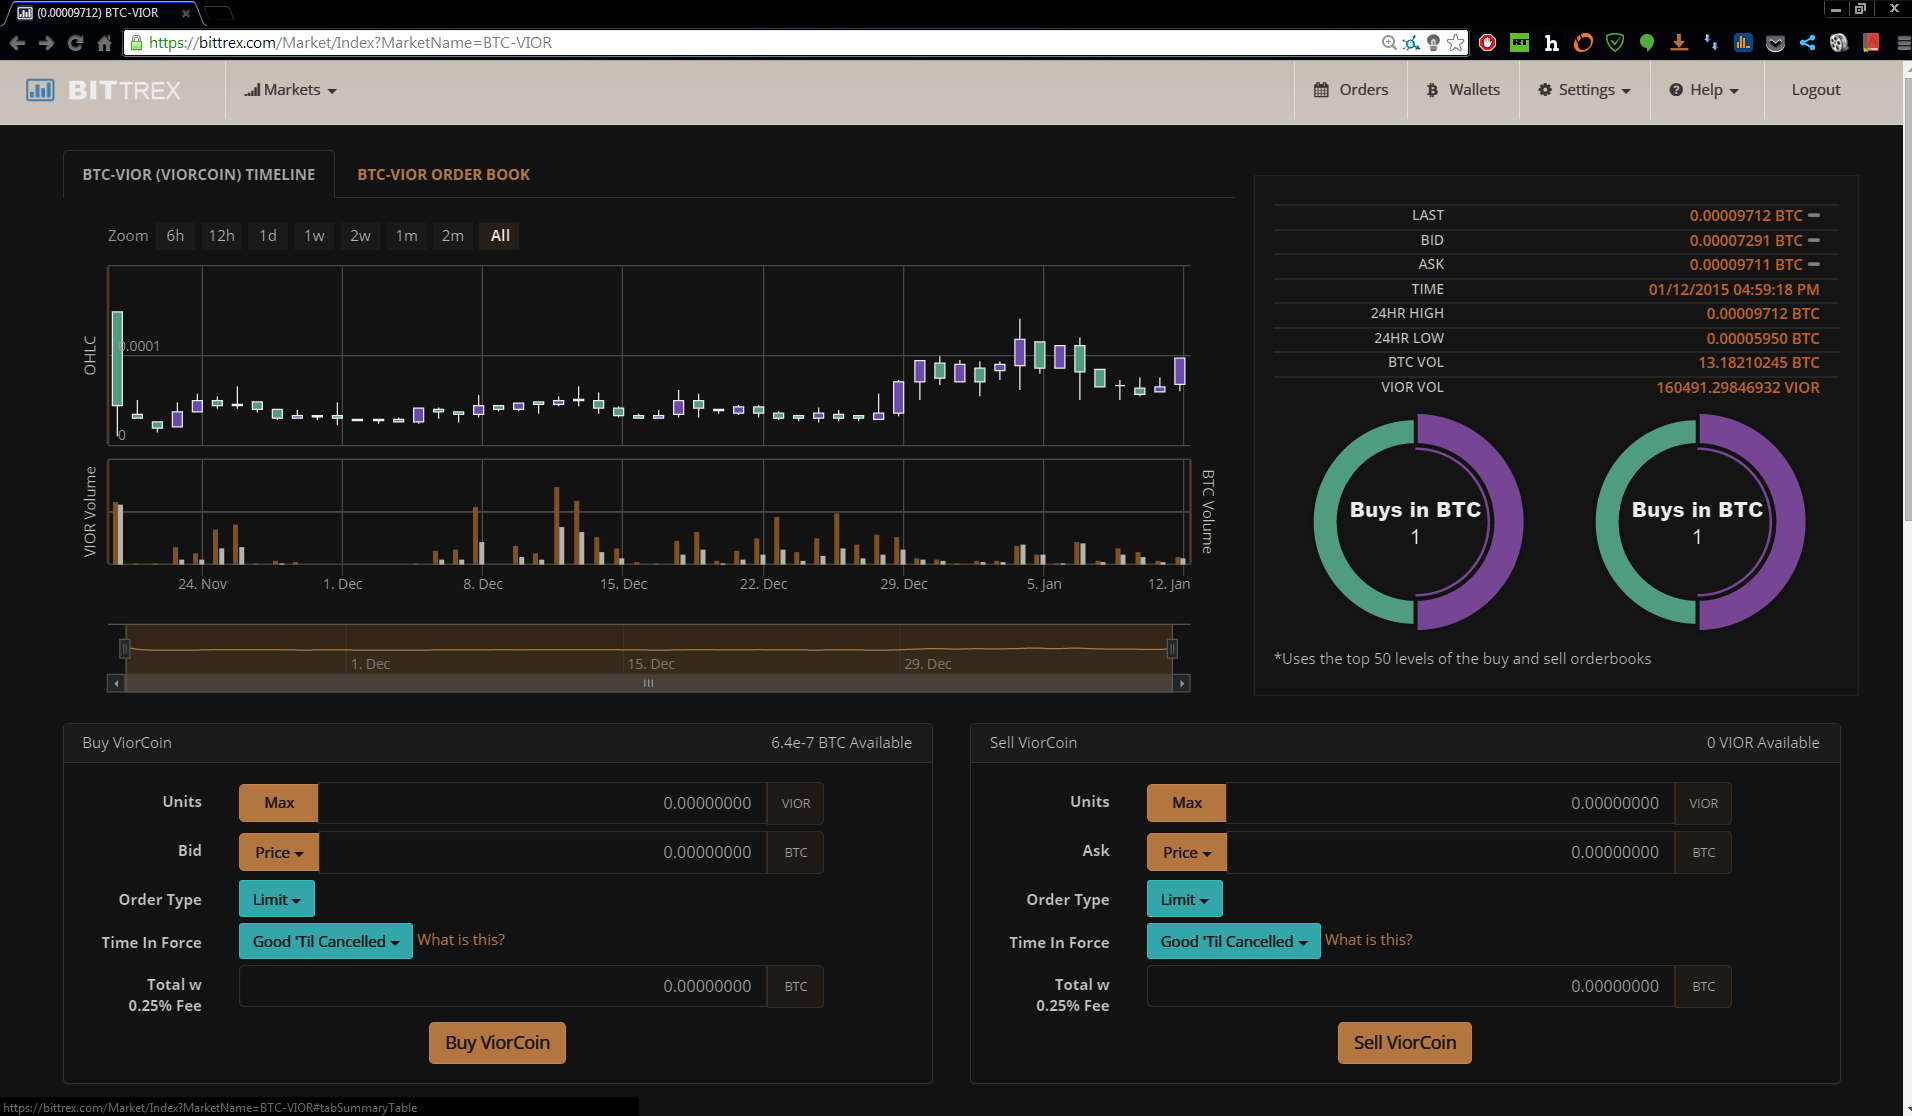Viewport: 1912px width, 1116px height.
Task: Open the red stop-hand ad blocker extension
Action: (x=1488, y=43)
